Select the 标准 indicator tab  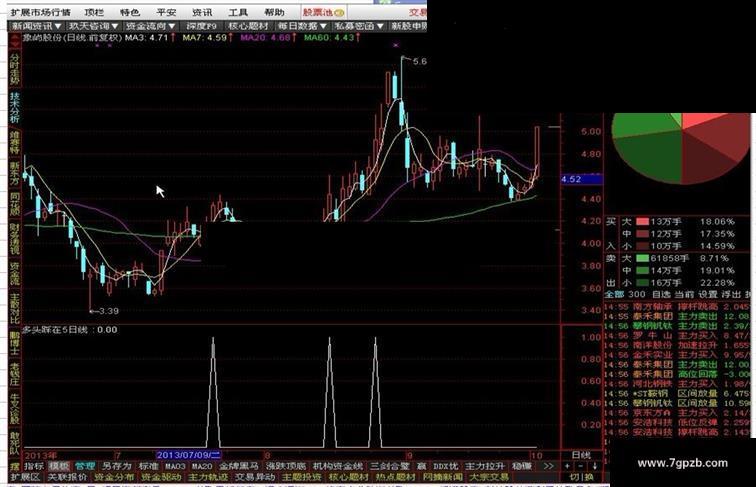tap(148, 466)
